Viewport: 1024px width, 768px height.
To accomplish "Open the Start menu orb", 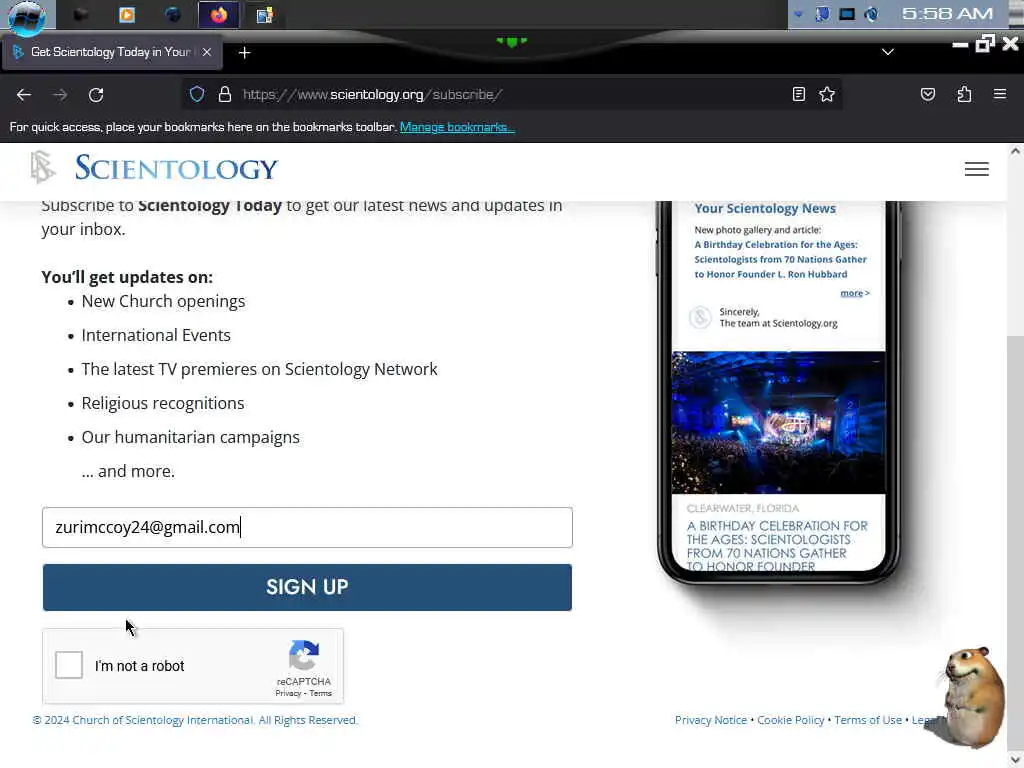I will (x=27, y=16).
